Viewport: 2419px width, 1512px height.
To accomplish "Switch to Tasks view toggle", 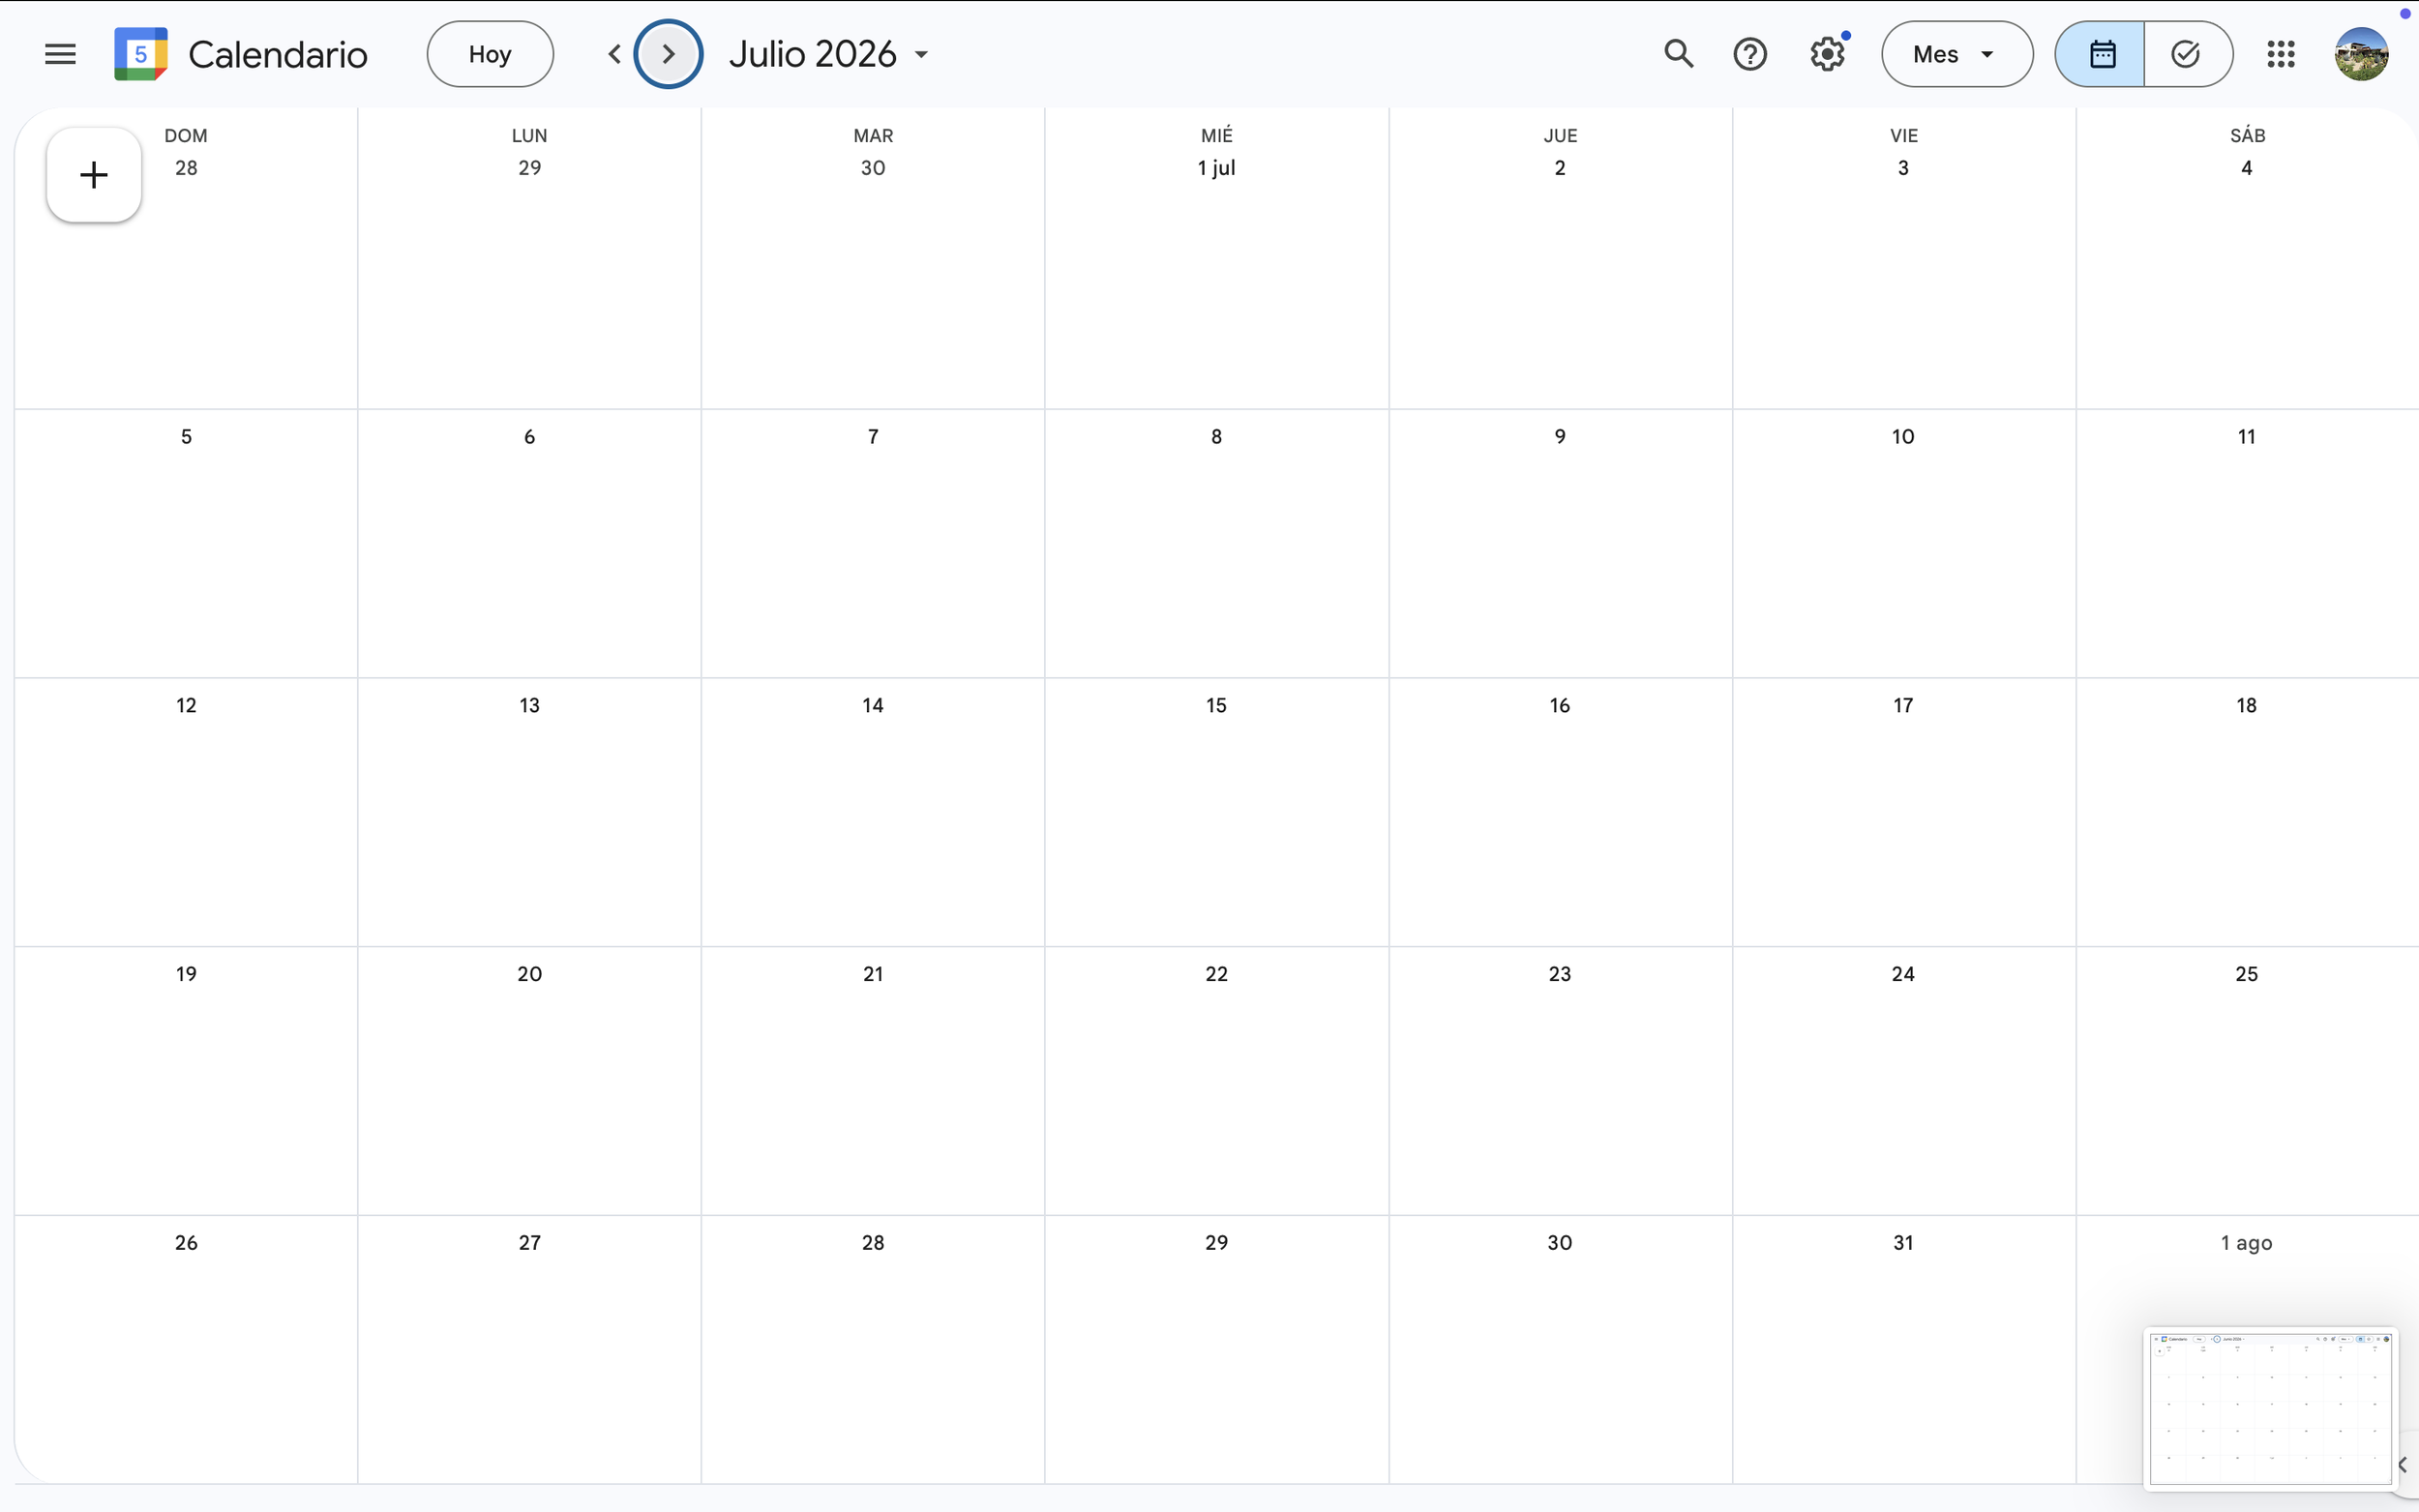I will tap(2186, 54).
